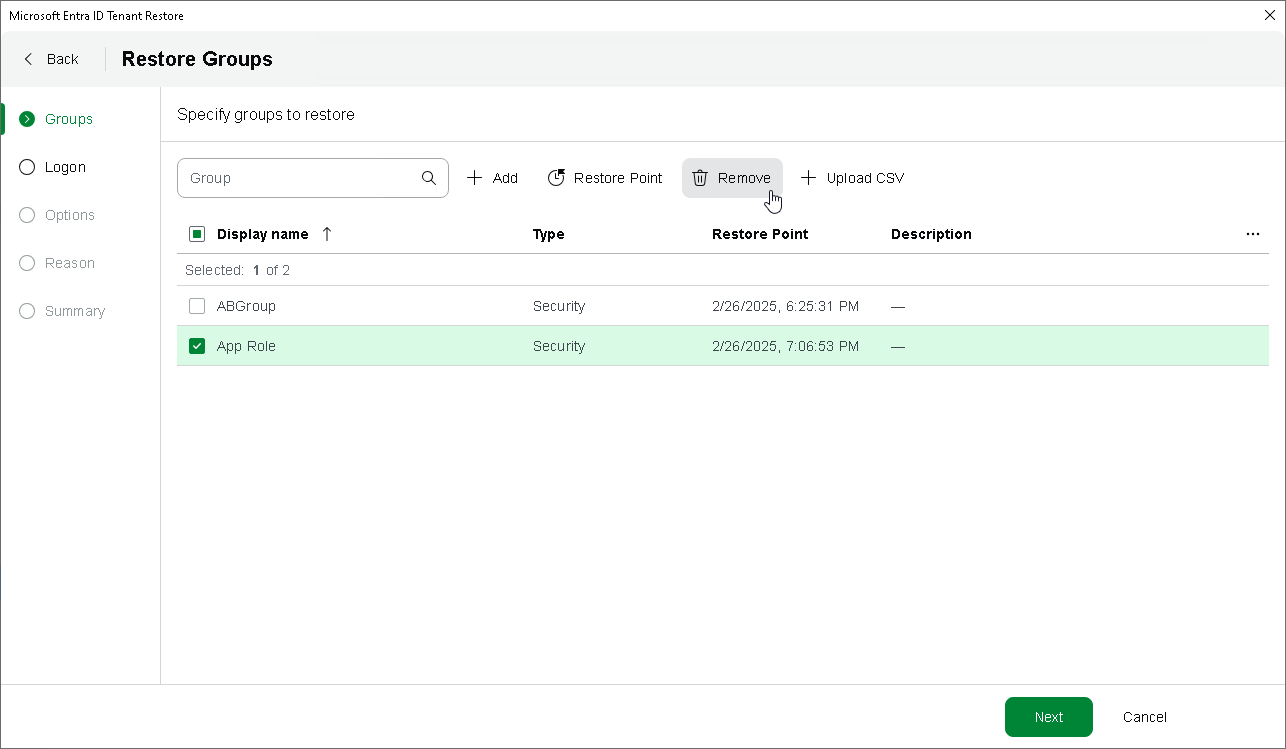Close the Tenant Restore window
The height and width of the screenshot is (749, 1286).
pos(1270,15)
